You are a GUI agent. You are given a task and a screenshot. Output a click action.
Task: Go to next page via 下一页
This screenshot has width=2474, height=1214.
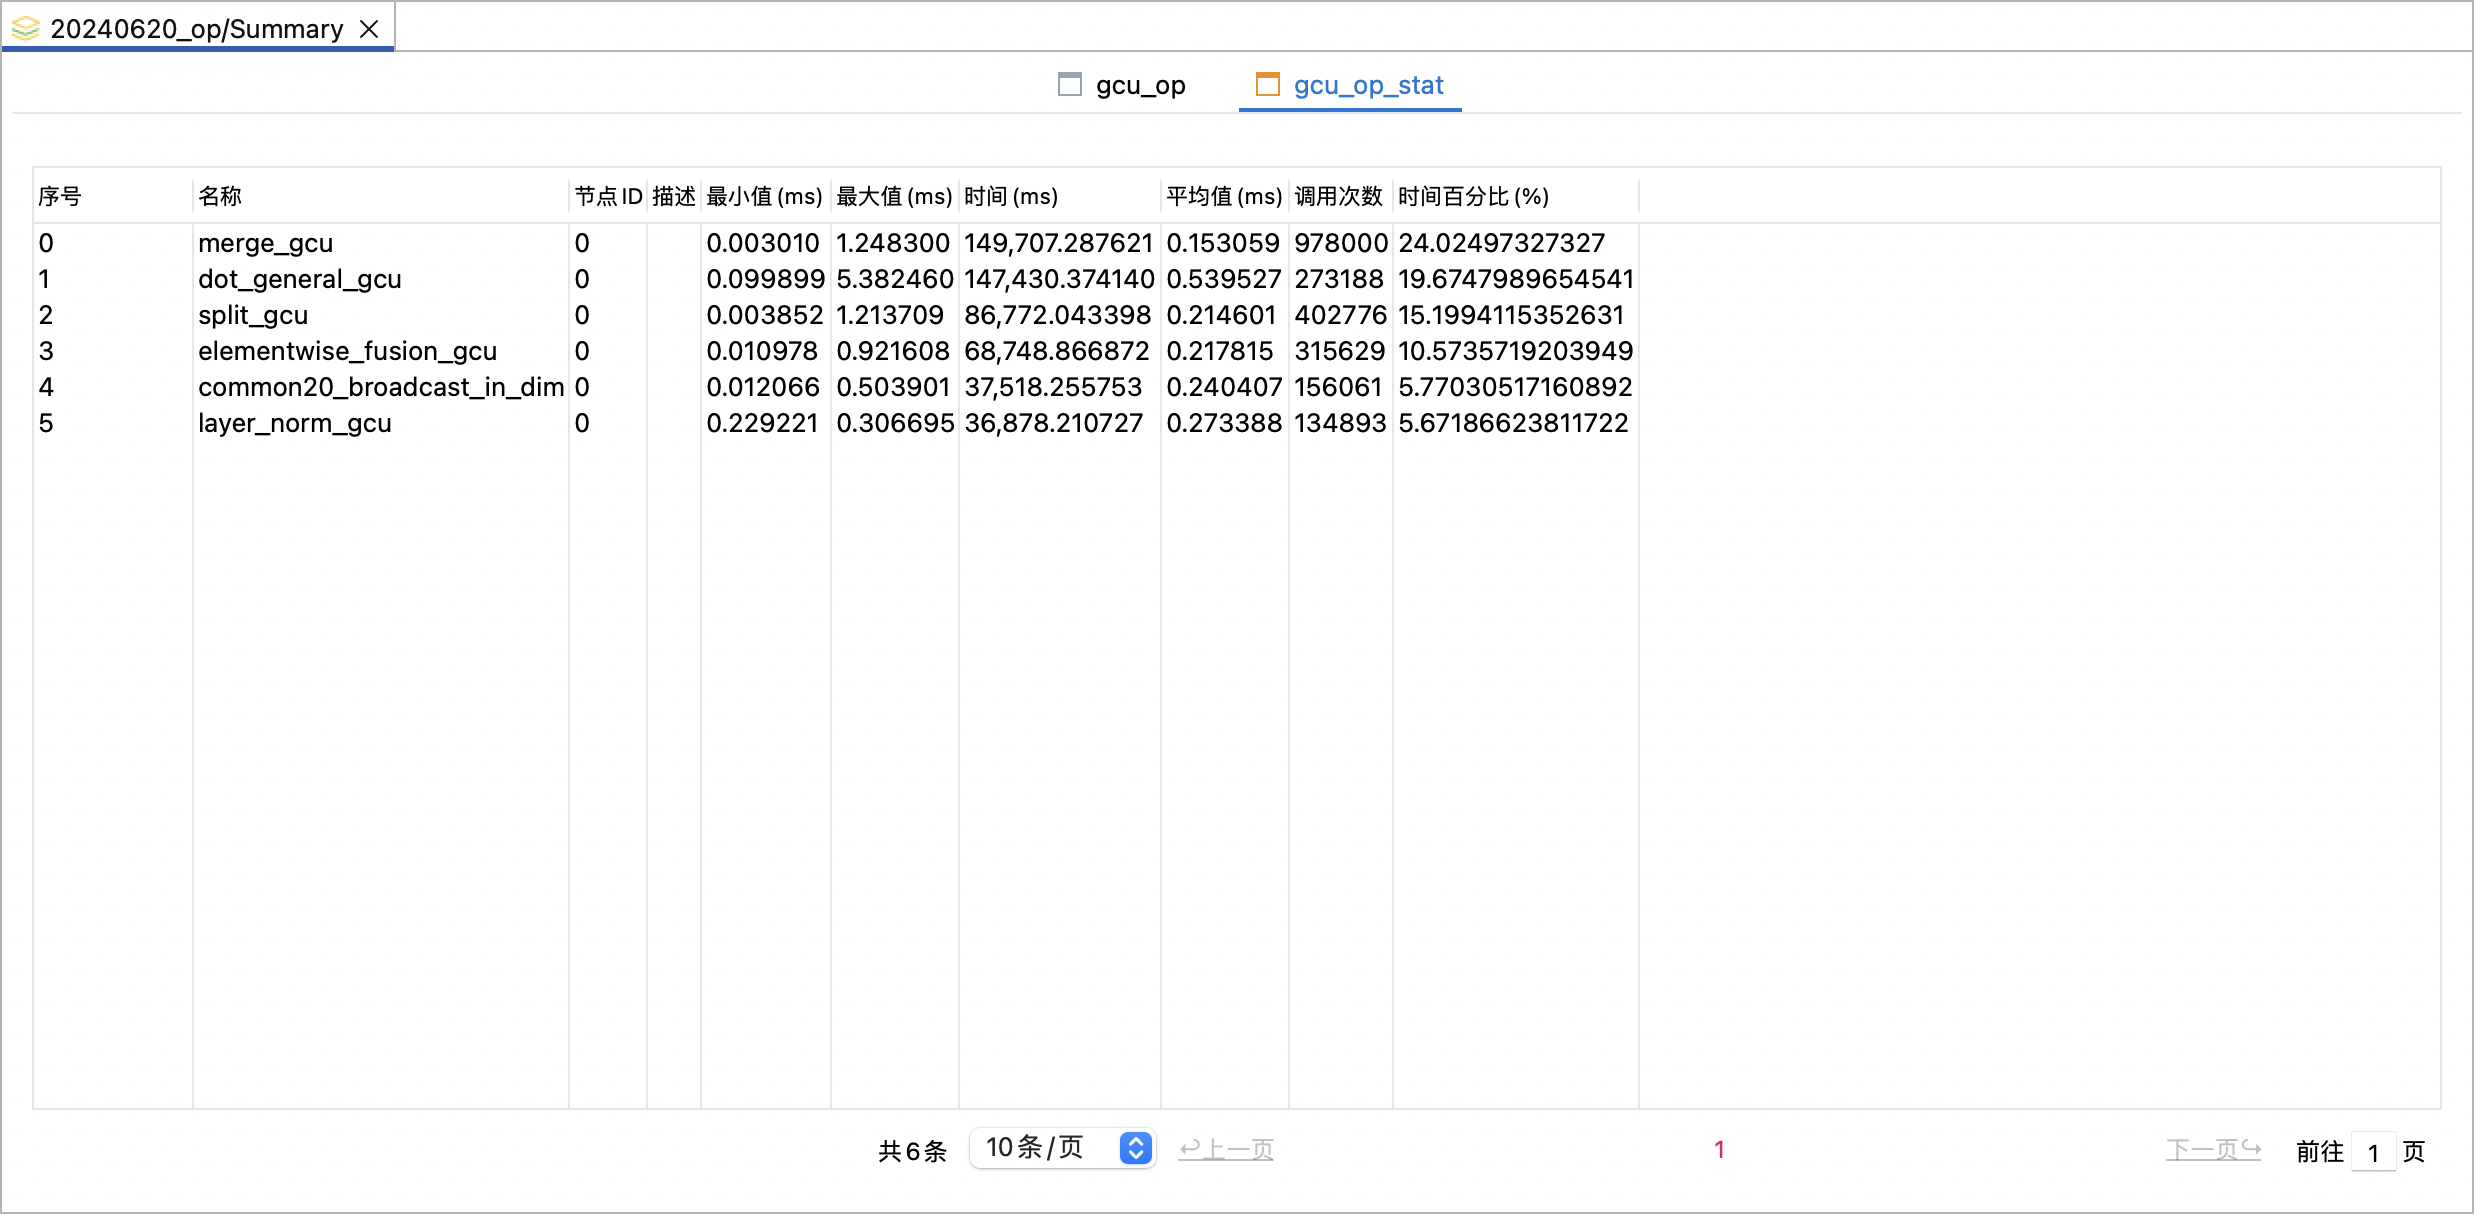(2213, 1149)
